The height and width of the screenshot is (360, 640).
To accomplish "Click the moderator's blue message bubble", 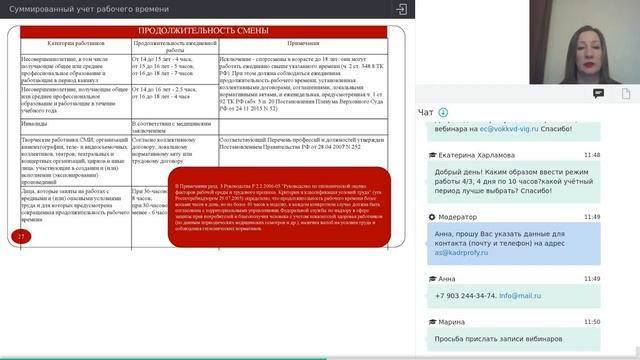I will pyautogui.click(x=513, y=244).
